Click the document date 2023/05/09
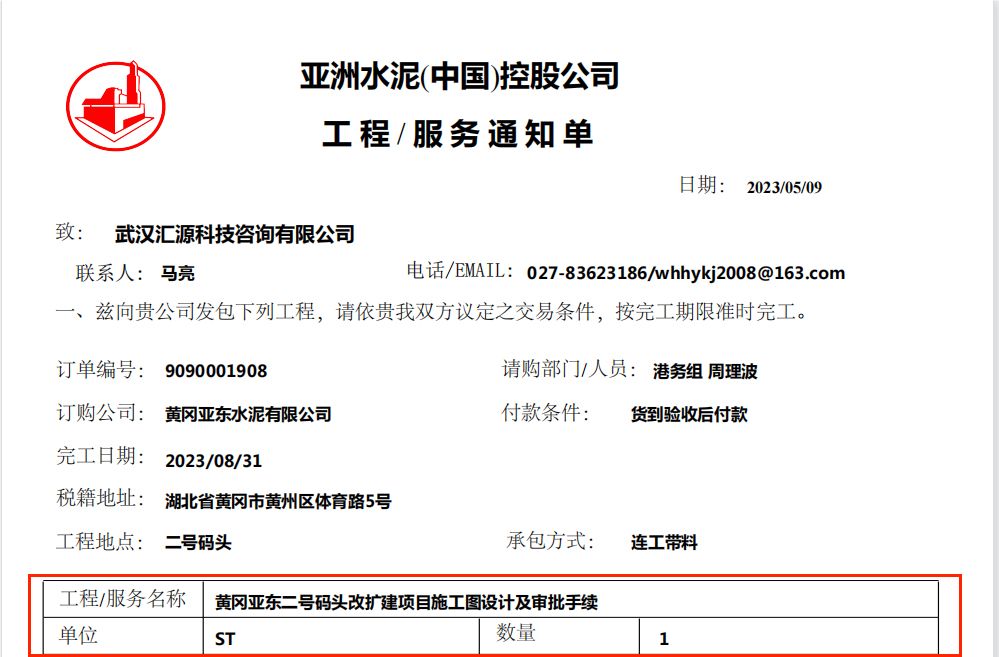This screenshot has height=657, width=999. point(784,187)
